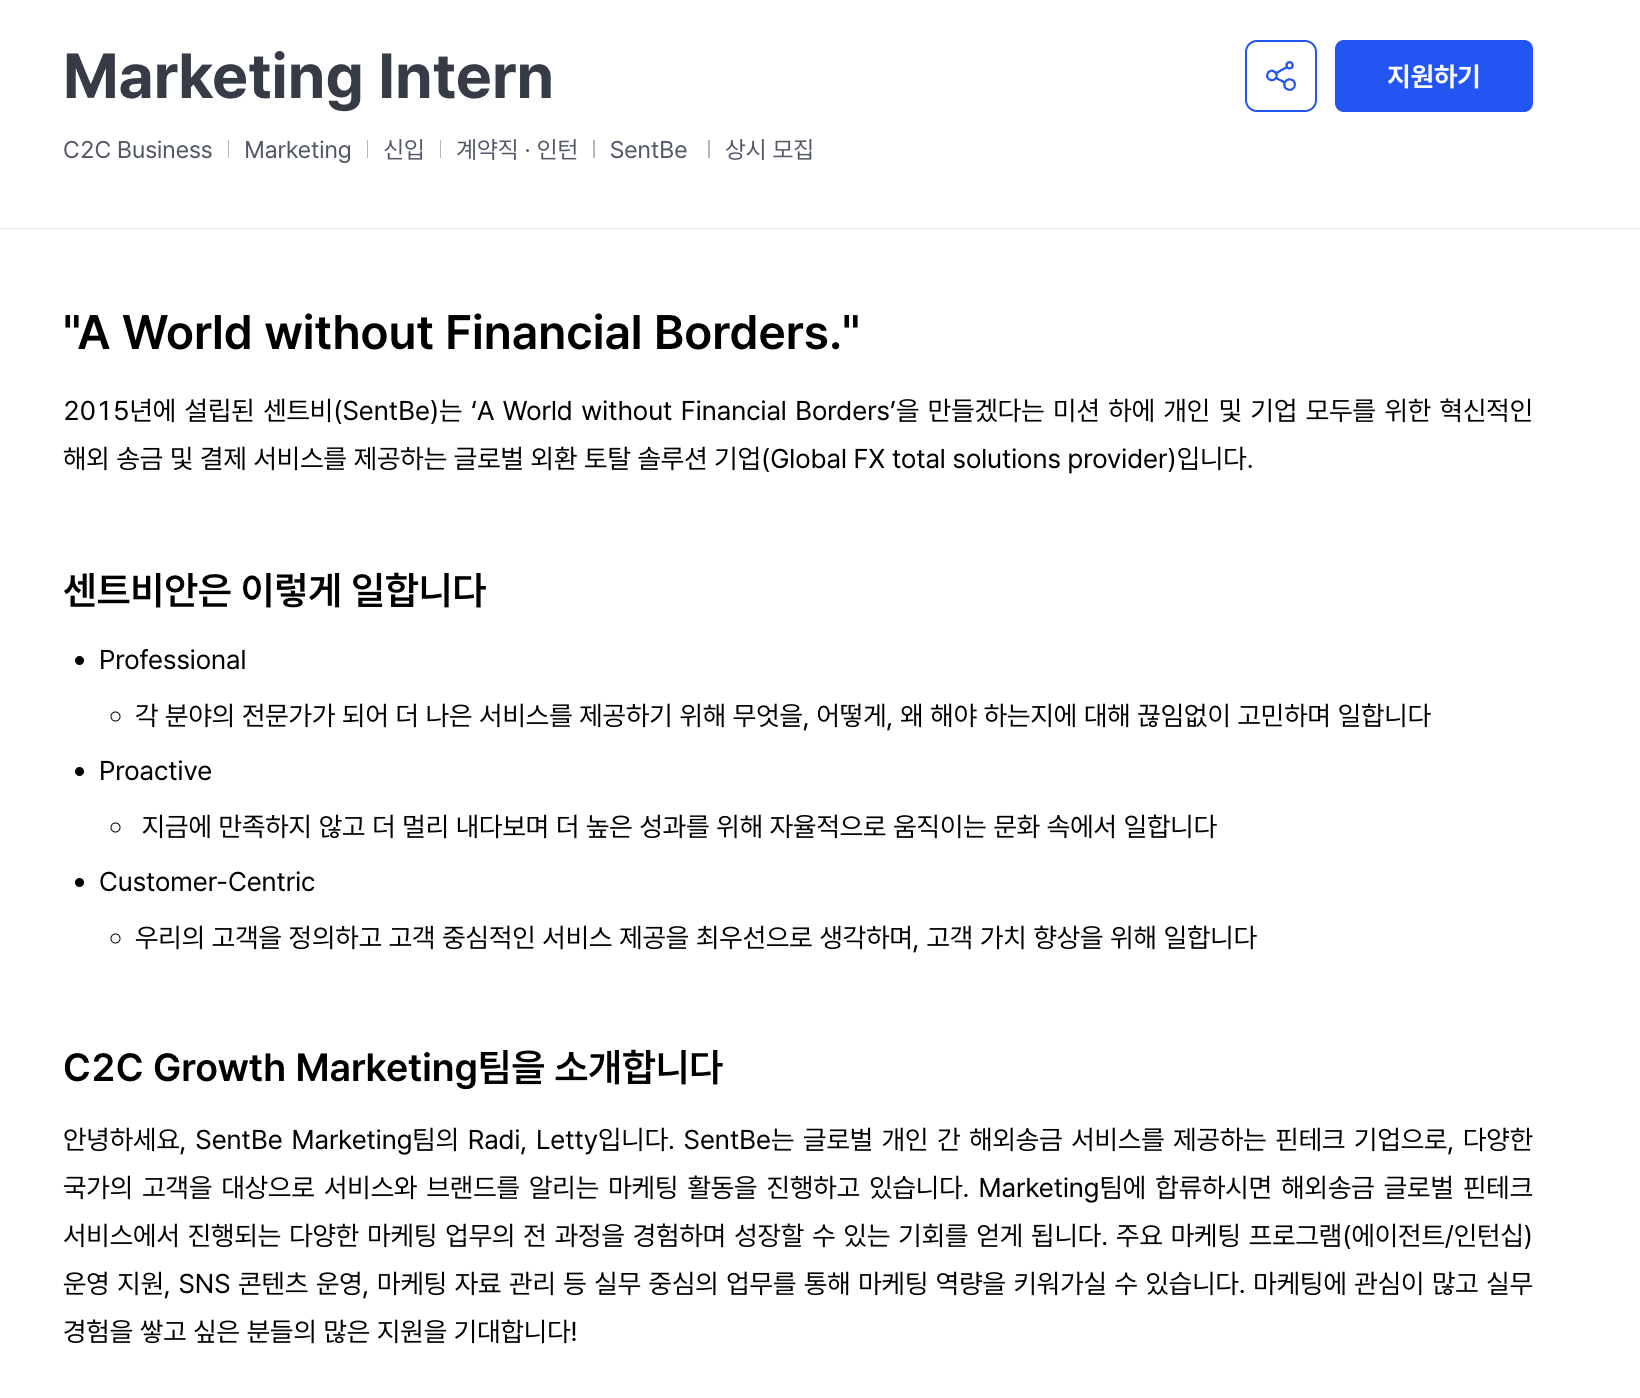Select the Proactive bullet item
The height and width of the screenshot is (1398, 1640).
(155, 770)
